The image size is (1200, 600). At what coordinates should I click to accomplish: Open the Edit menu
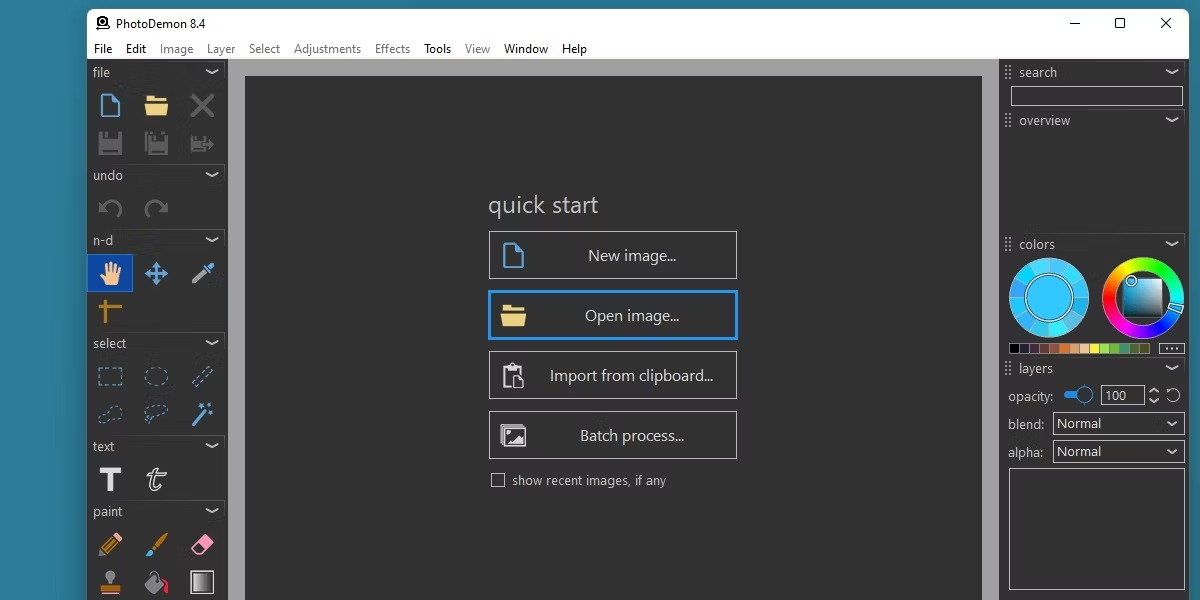coord(136,49)
